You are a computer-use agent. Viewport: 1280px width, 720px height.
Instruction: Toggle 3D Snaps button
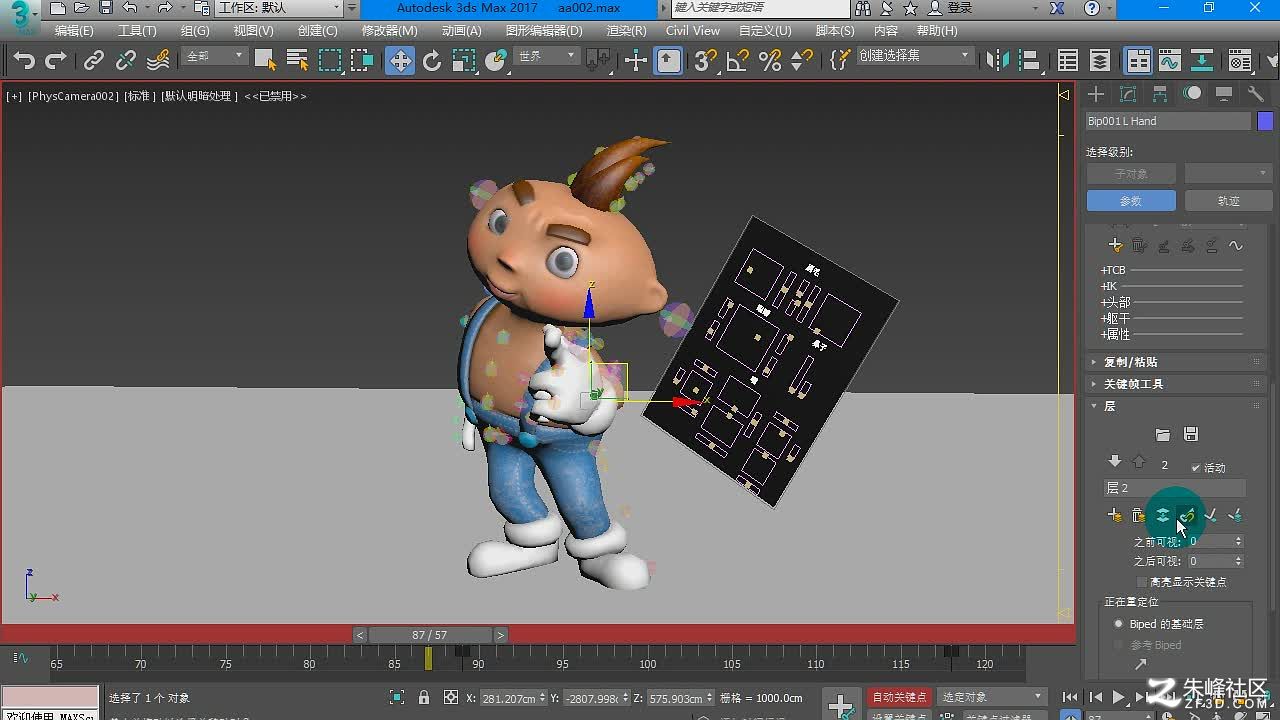coord(705,61)
